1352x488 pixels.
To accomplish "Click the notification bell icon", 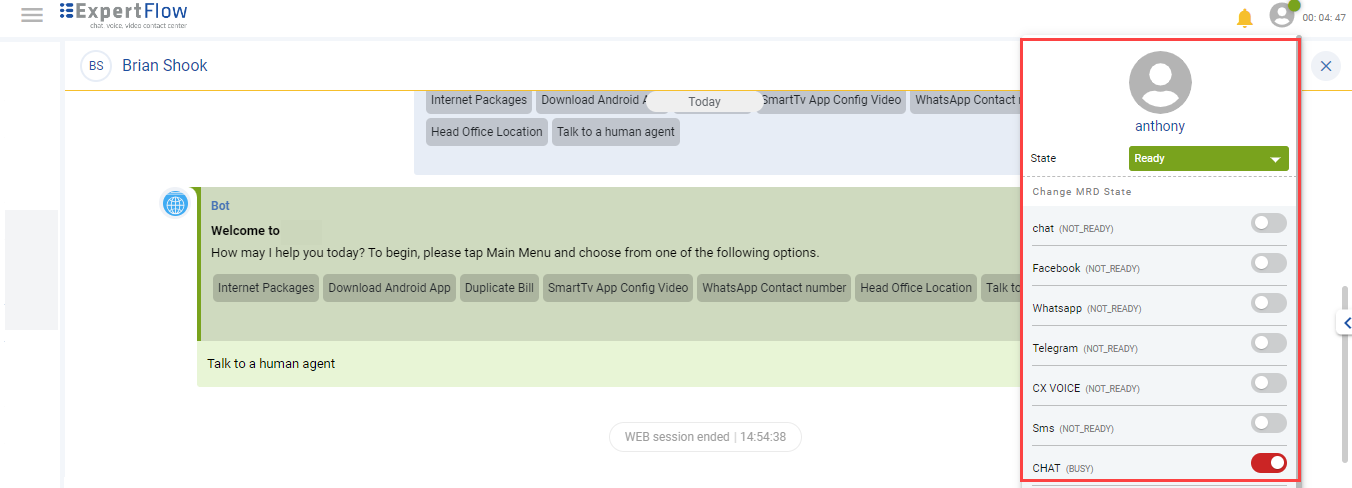I will tap(1245, 17).
